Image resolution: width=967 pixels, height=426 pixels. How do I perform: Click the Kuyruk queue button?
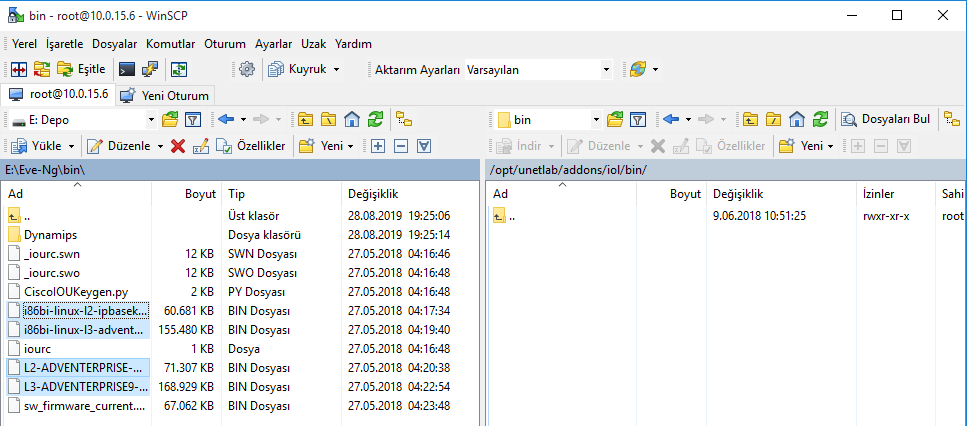[x=300, y=70]
